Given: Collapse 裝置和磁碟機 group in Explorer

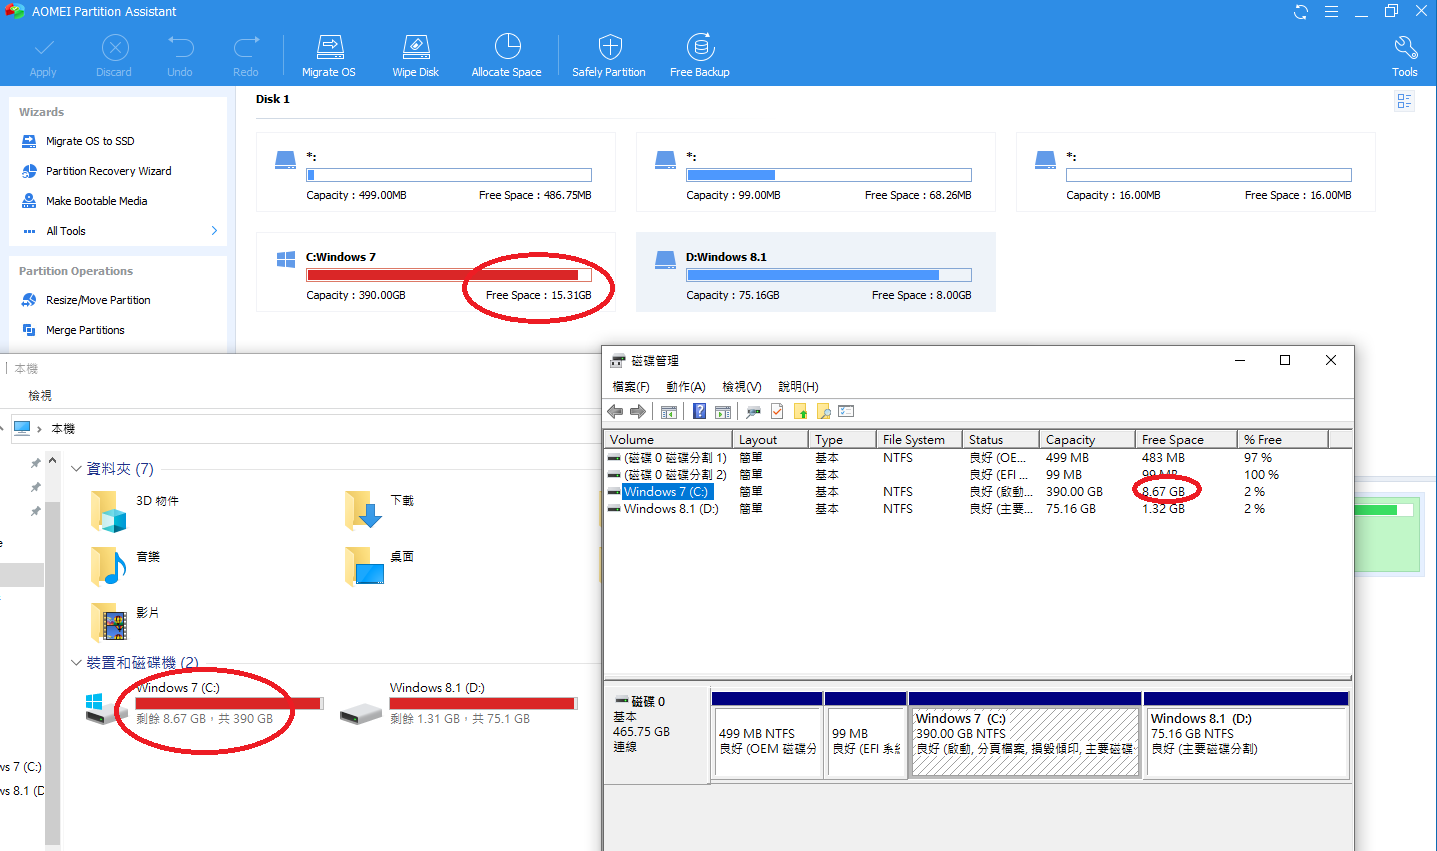Looking at the screenshot, I should click(77, 663).
